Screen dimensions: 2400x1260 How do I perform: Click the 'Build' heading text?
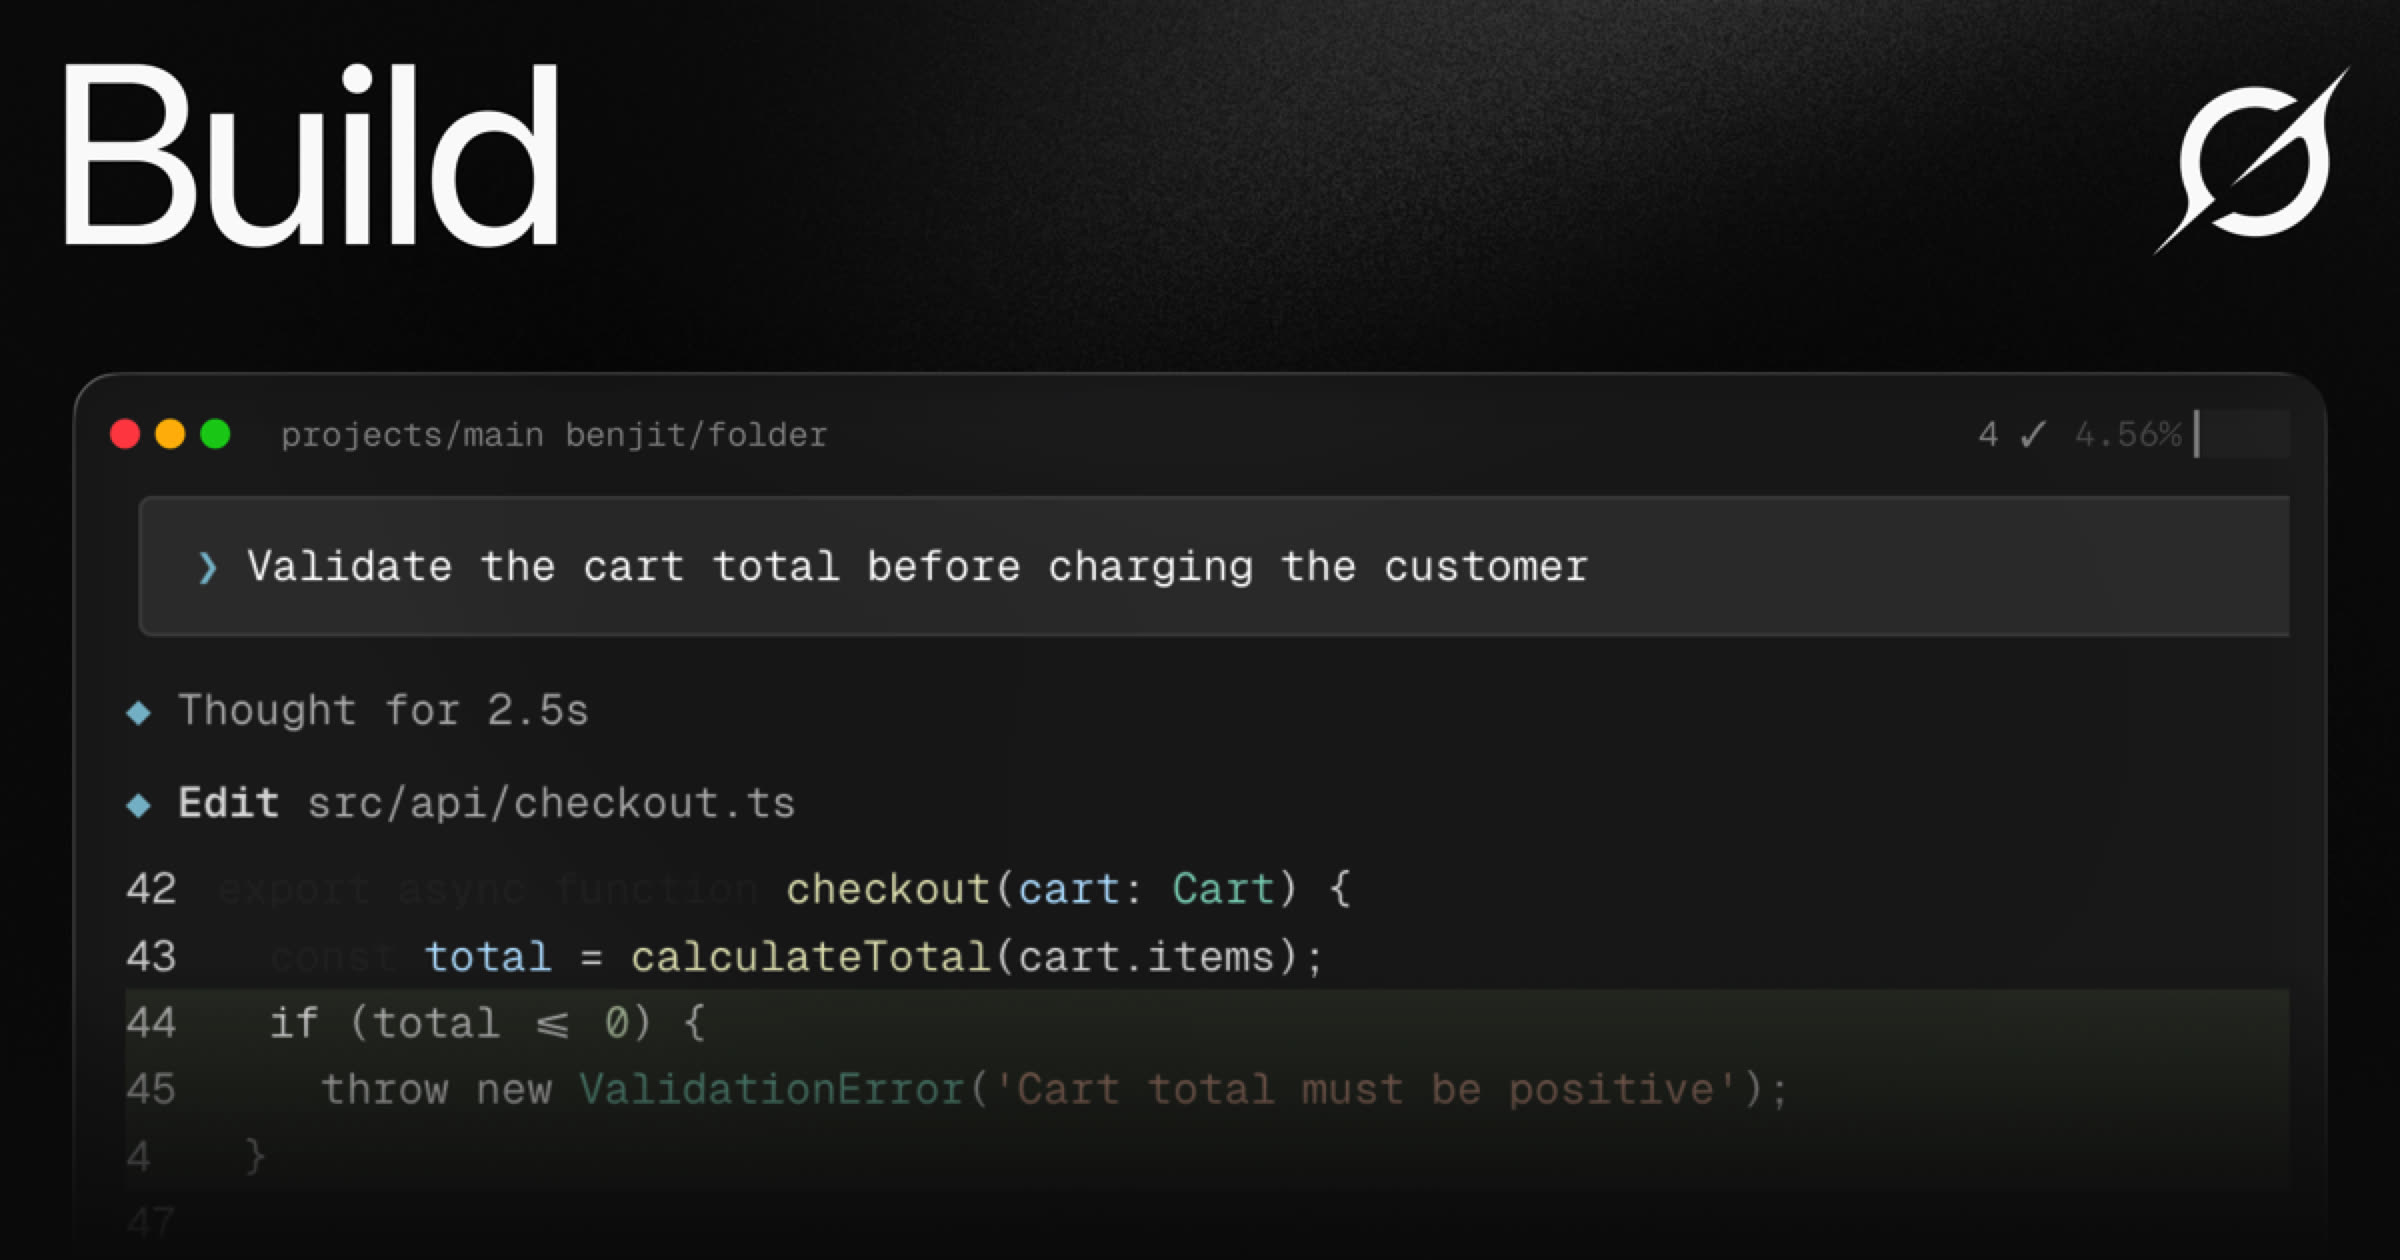tap(311, 155)
